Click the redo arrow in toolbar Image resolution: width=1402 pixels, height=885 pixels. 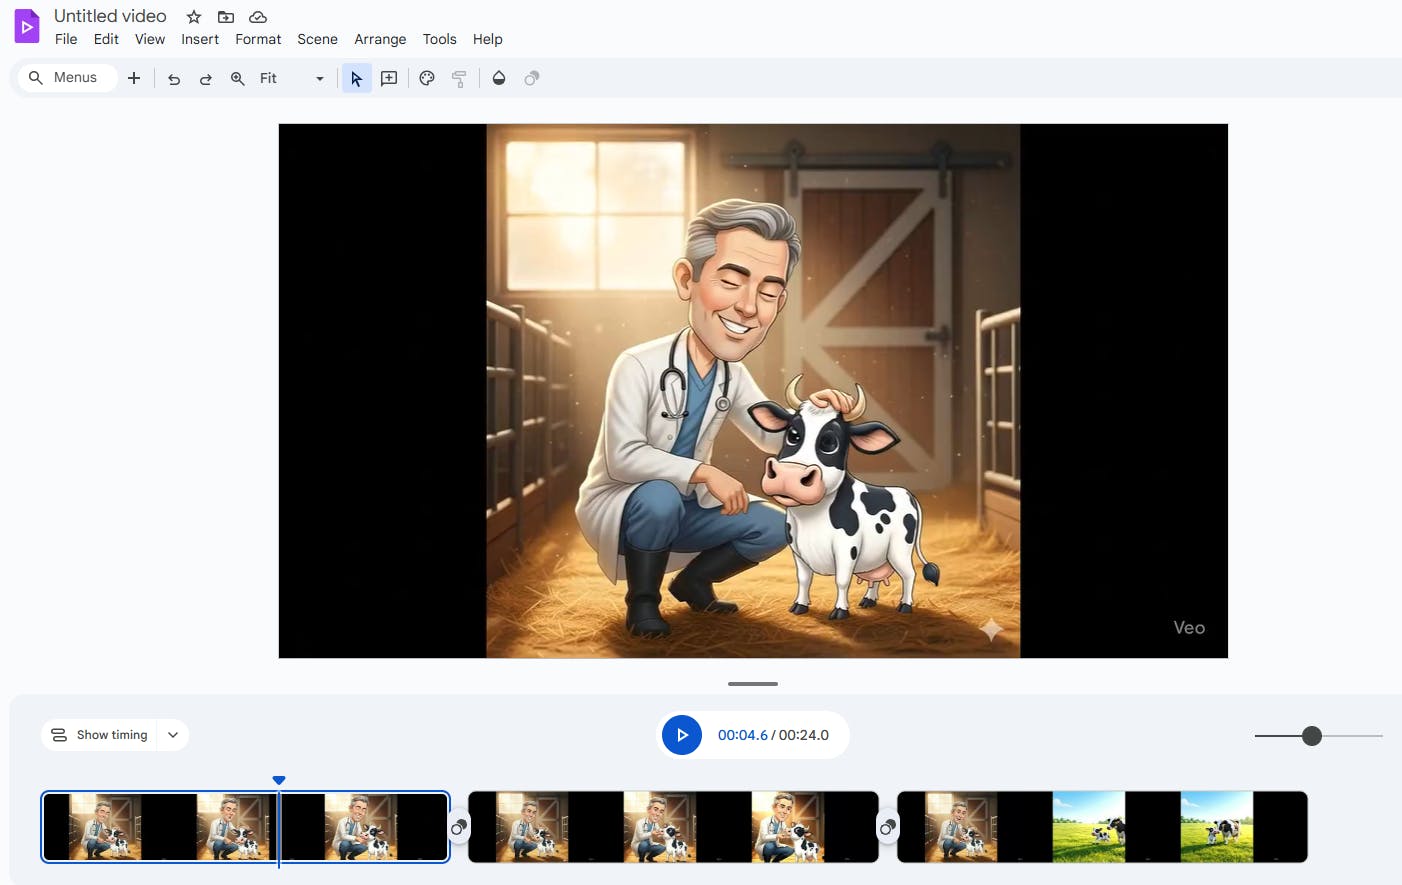(x=206, y=79)
